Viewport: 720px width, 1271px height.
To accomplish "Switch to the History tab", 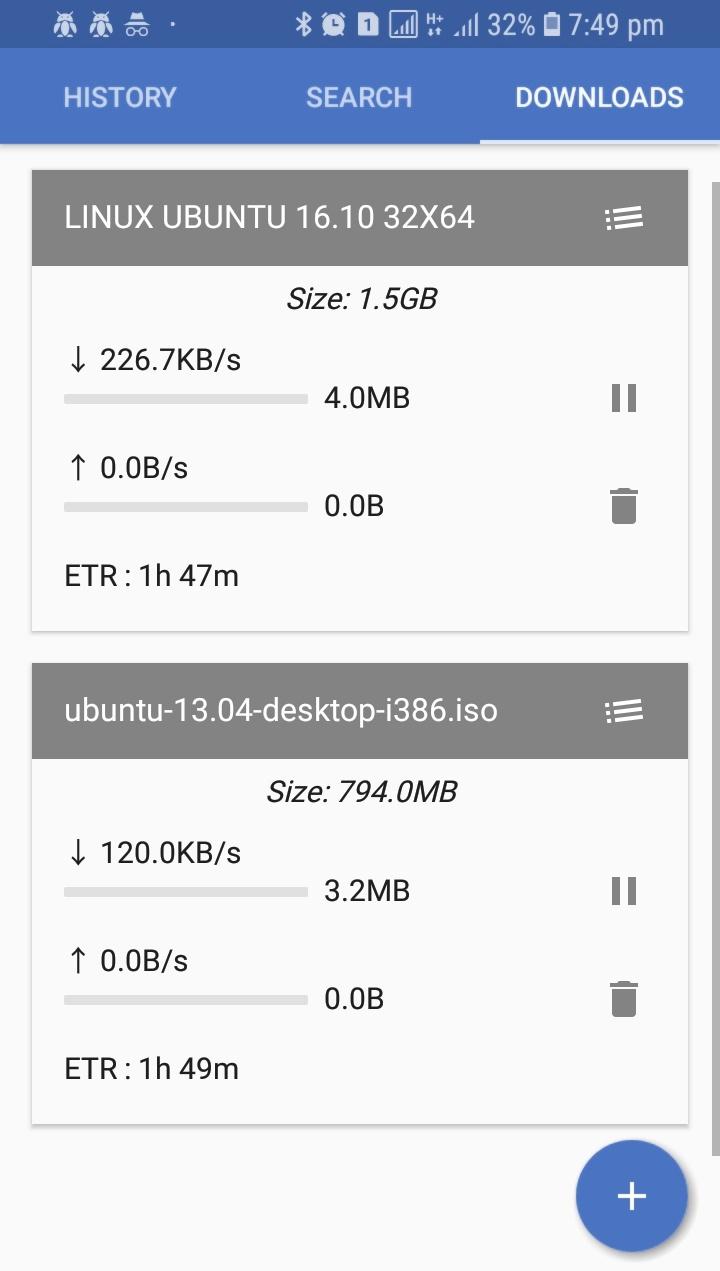I will (x=120, y=97).
